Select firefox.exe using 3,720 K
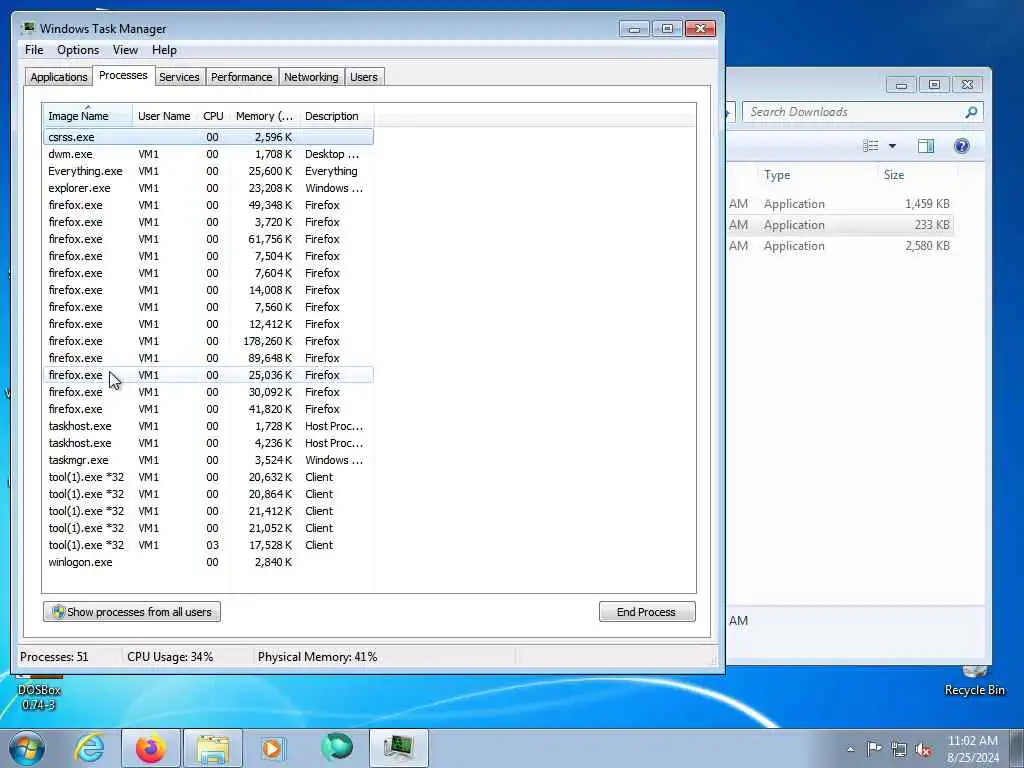 [x=208, y=222]
